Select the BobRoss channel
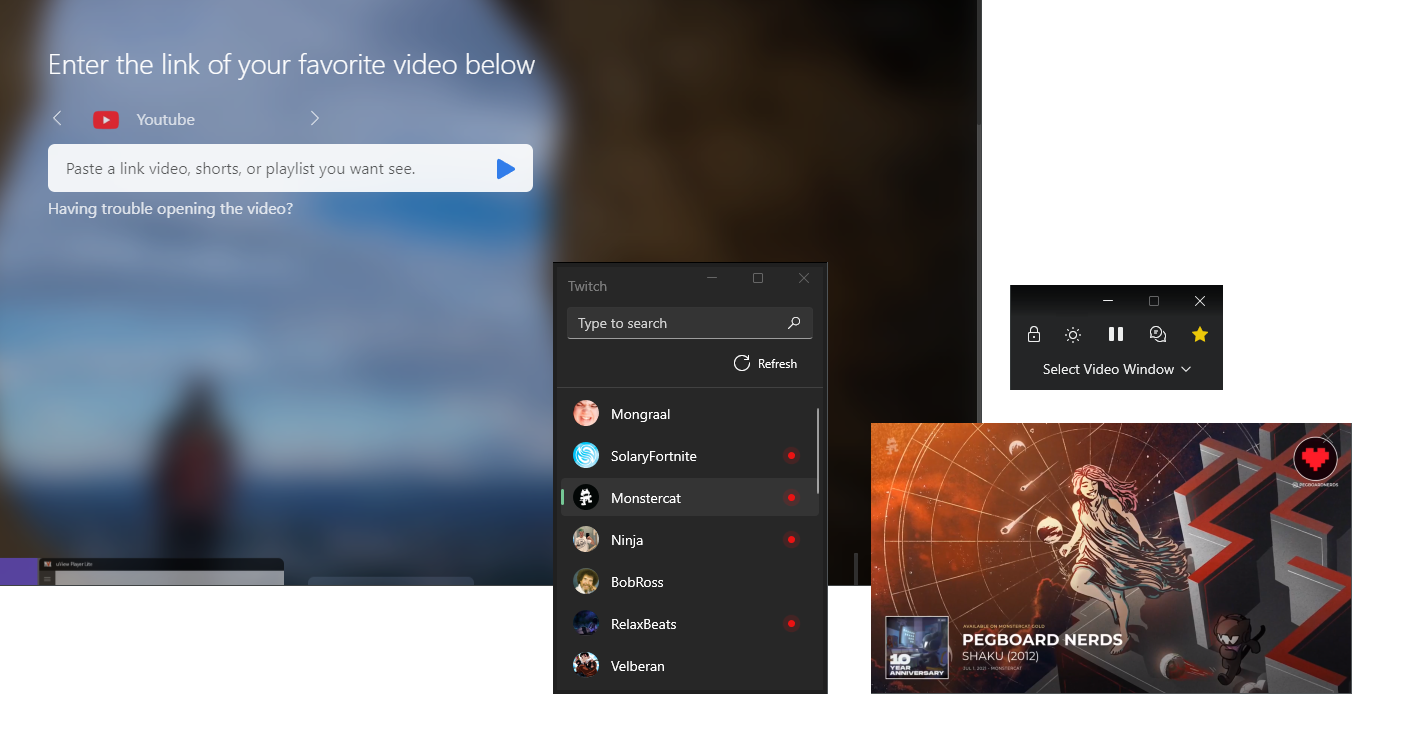This screenshot has width=1426, height=751. pyautogui.click(x=690, y=582)
